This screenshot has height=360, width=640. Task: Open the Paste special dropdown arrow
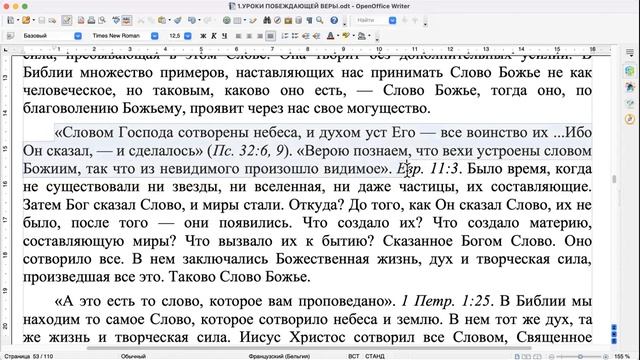(169, 20)
